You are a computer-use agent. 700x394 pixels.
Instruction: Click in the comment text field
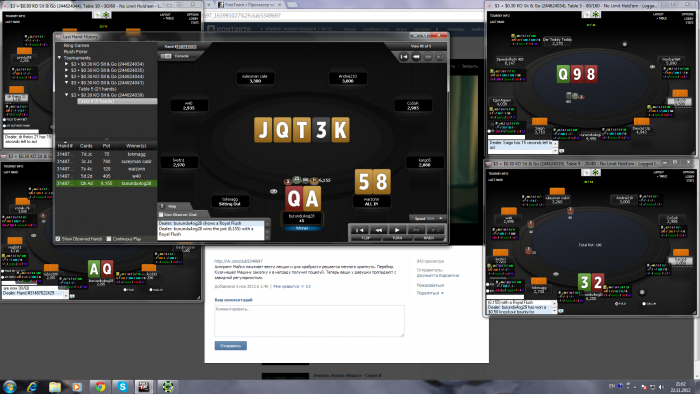point(309,321)
